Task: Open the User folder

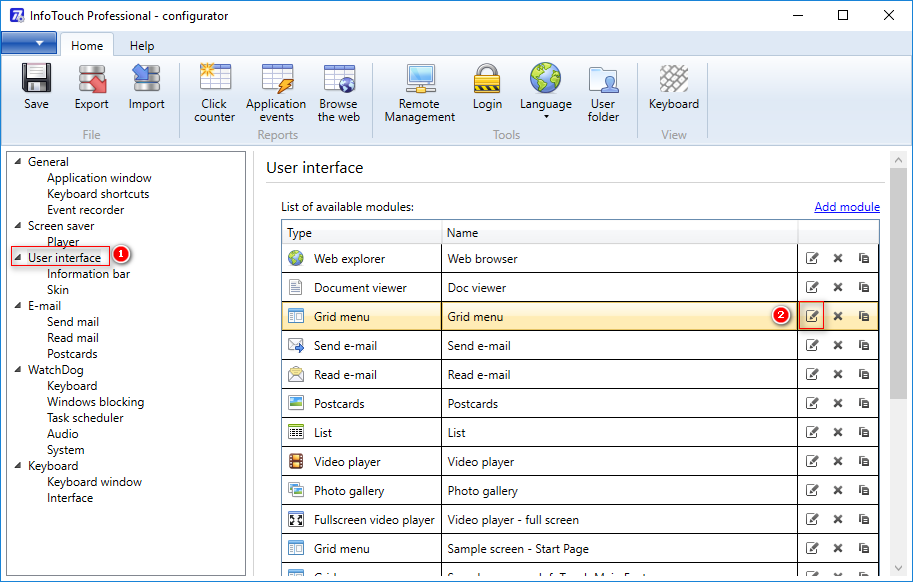Action: [603, 93]
